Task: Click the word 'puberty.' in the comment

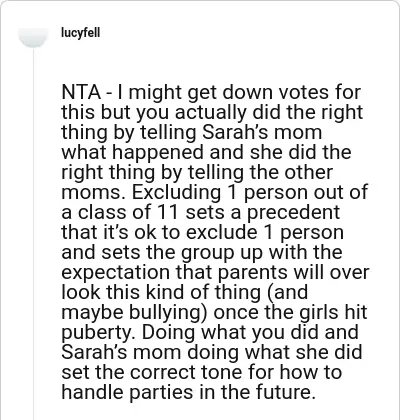Action: (99, 332)
